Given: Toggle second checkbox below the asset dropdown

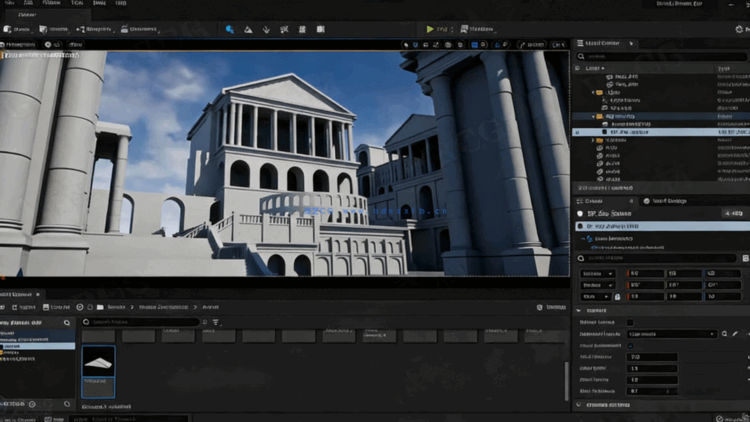Looking at the screenshot, I should (630, 345).
